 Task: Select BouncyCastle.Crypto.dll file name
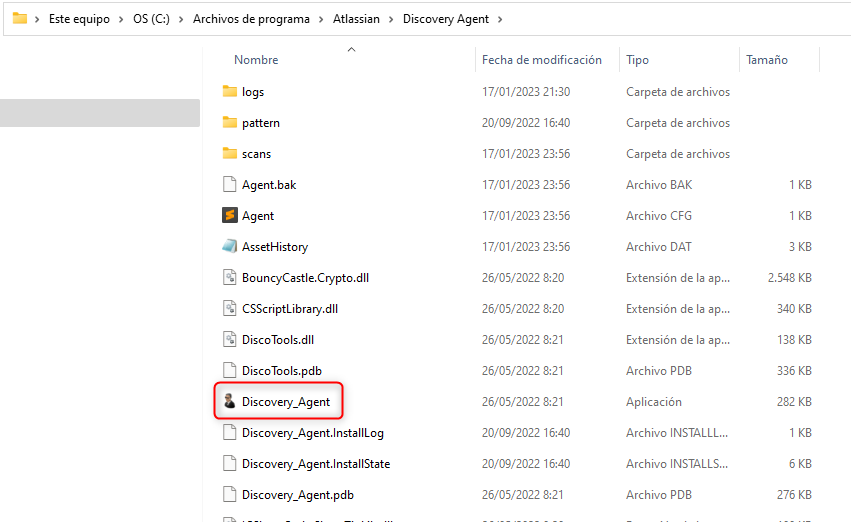306,277
